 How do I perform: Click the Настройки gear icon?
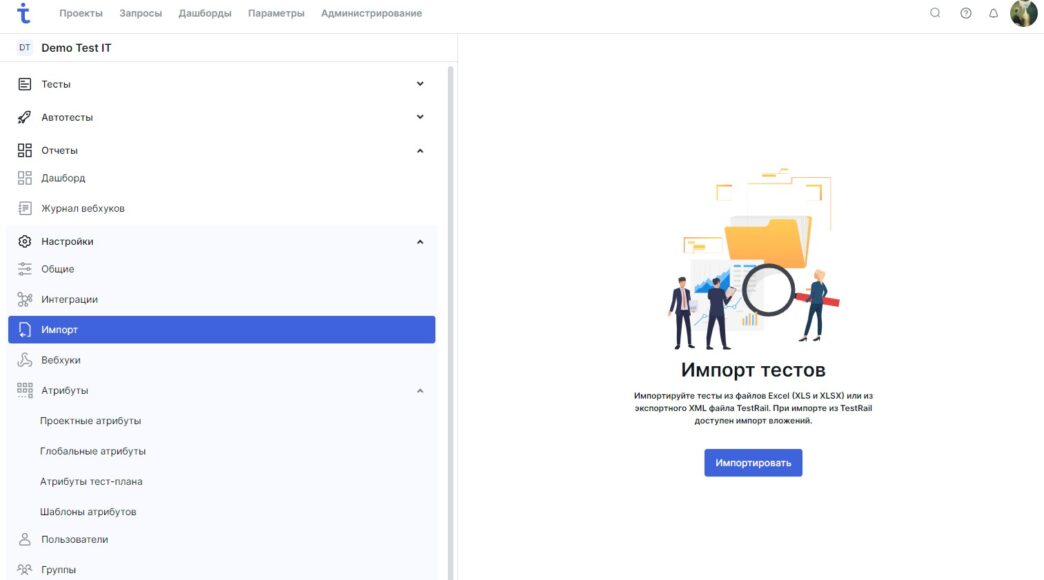click(25, 241)
